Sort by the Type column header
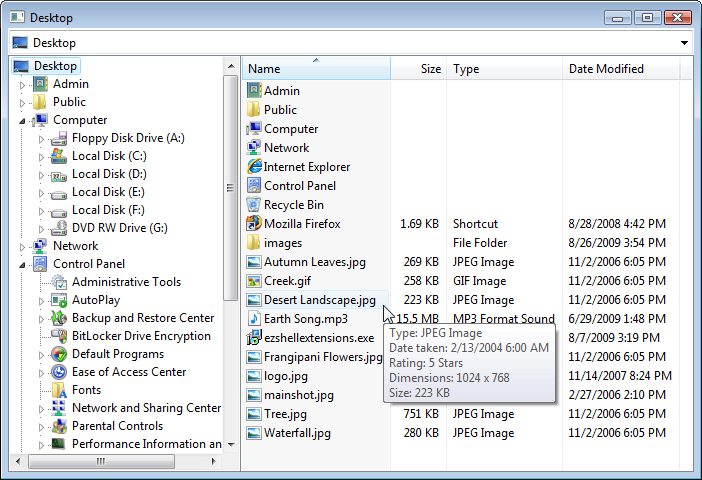 (x=504, y=69)
